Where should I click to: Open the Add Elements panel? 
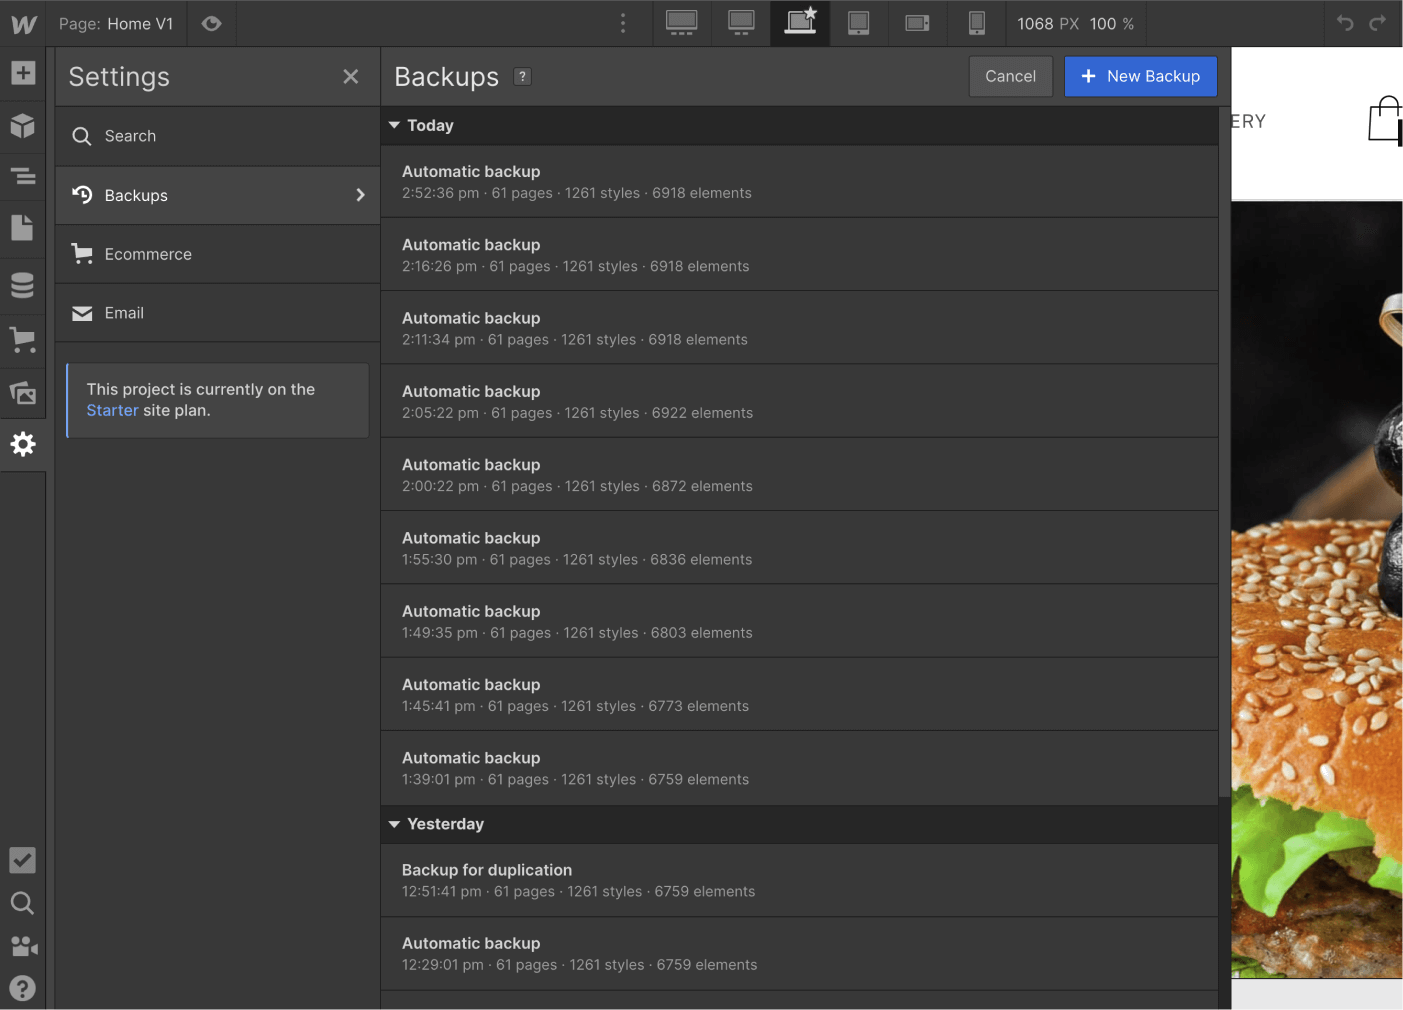pyautogui.click(x=23, y=73)
